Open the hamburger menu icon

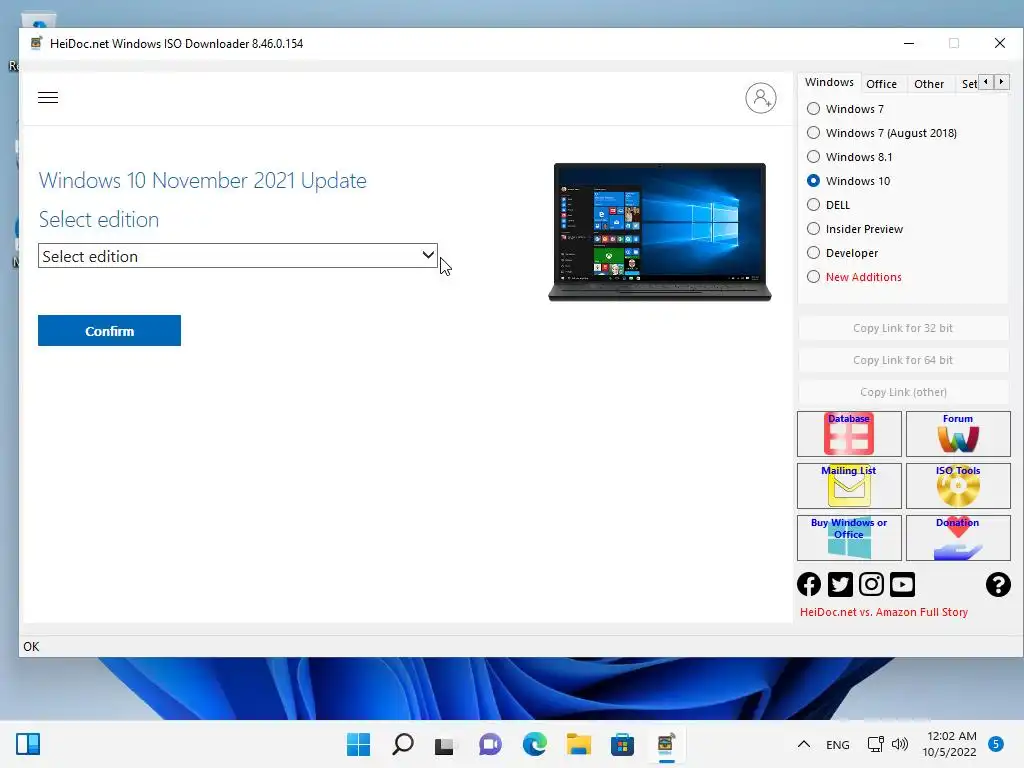(x=48, y=98)
